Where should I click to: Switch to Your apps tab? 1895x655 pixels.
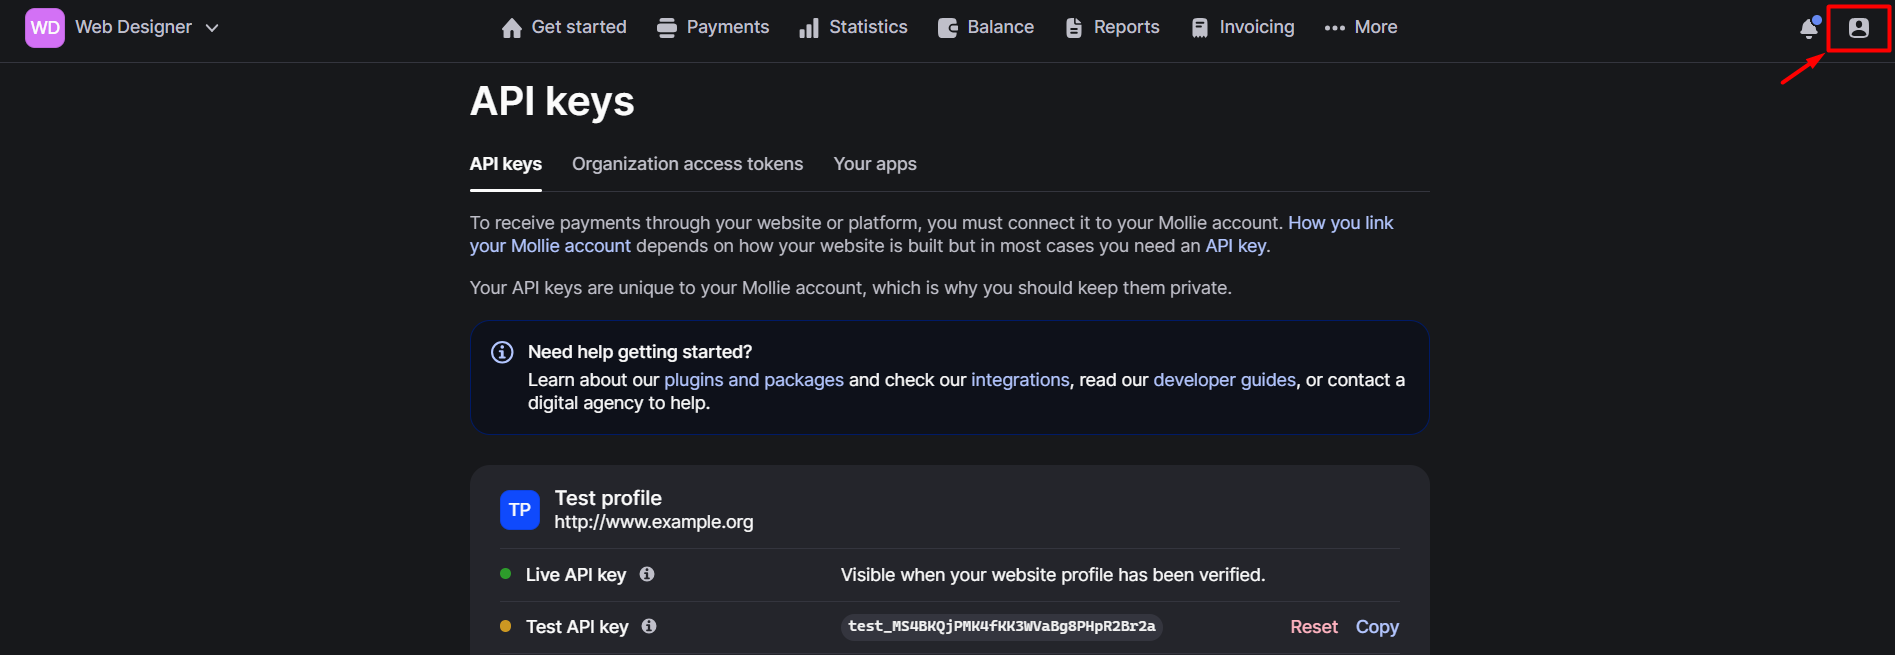pyautogui.click(x=875, y=164)
